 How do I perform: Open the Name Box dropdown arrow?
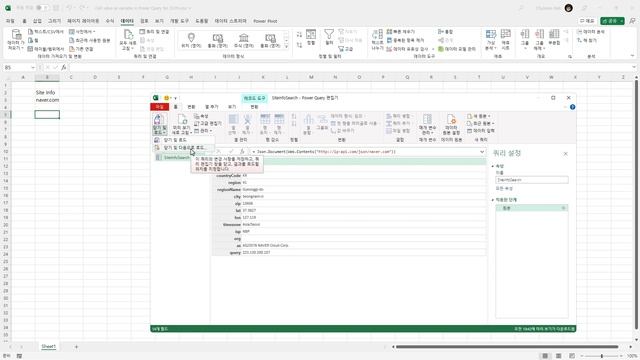pos(33,67)
